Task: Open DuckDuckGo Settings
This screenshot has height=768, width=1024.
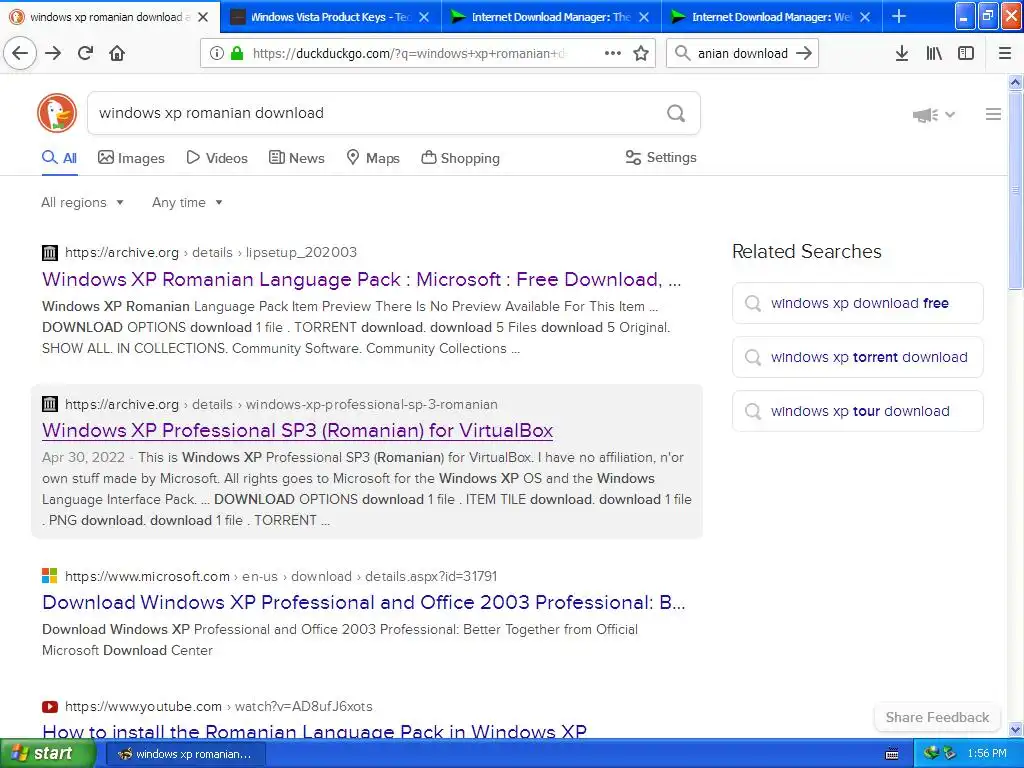Action: tap(661, 157)
